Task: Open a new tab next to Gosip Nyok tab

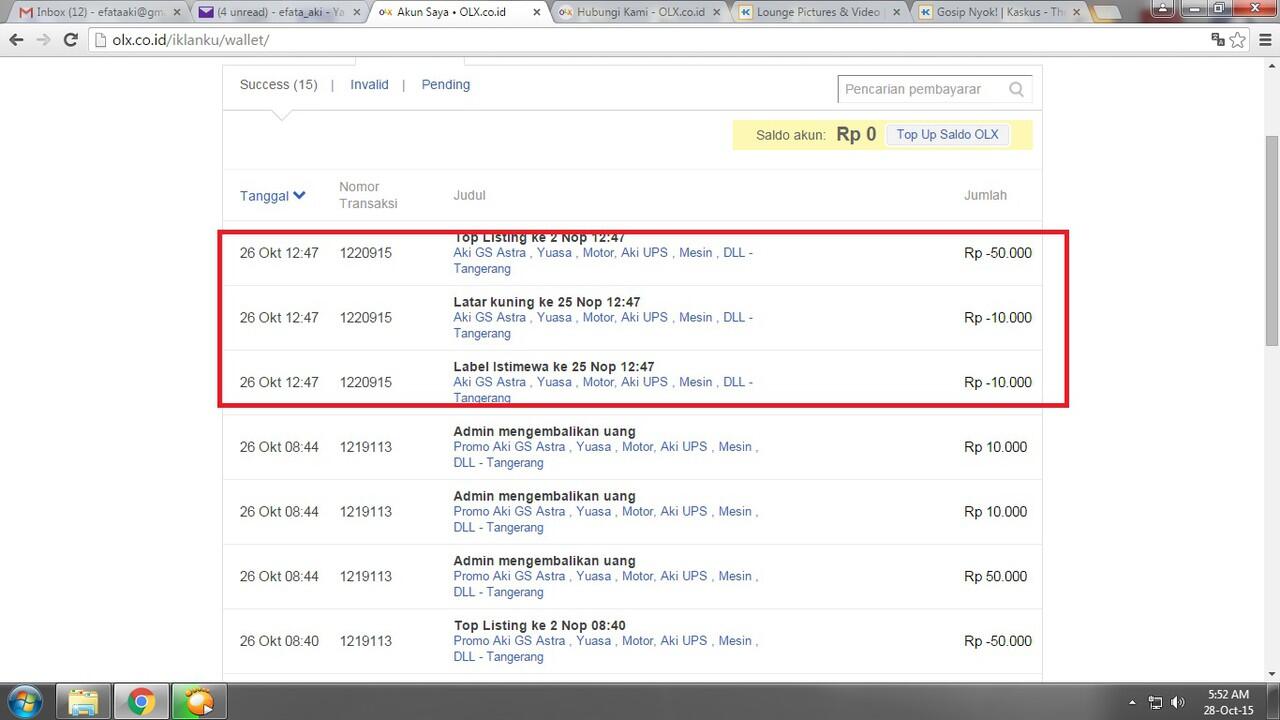Action: tap(1108, 13)
